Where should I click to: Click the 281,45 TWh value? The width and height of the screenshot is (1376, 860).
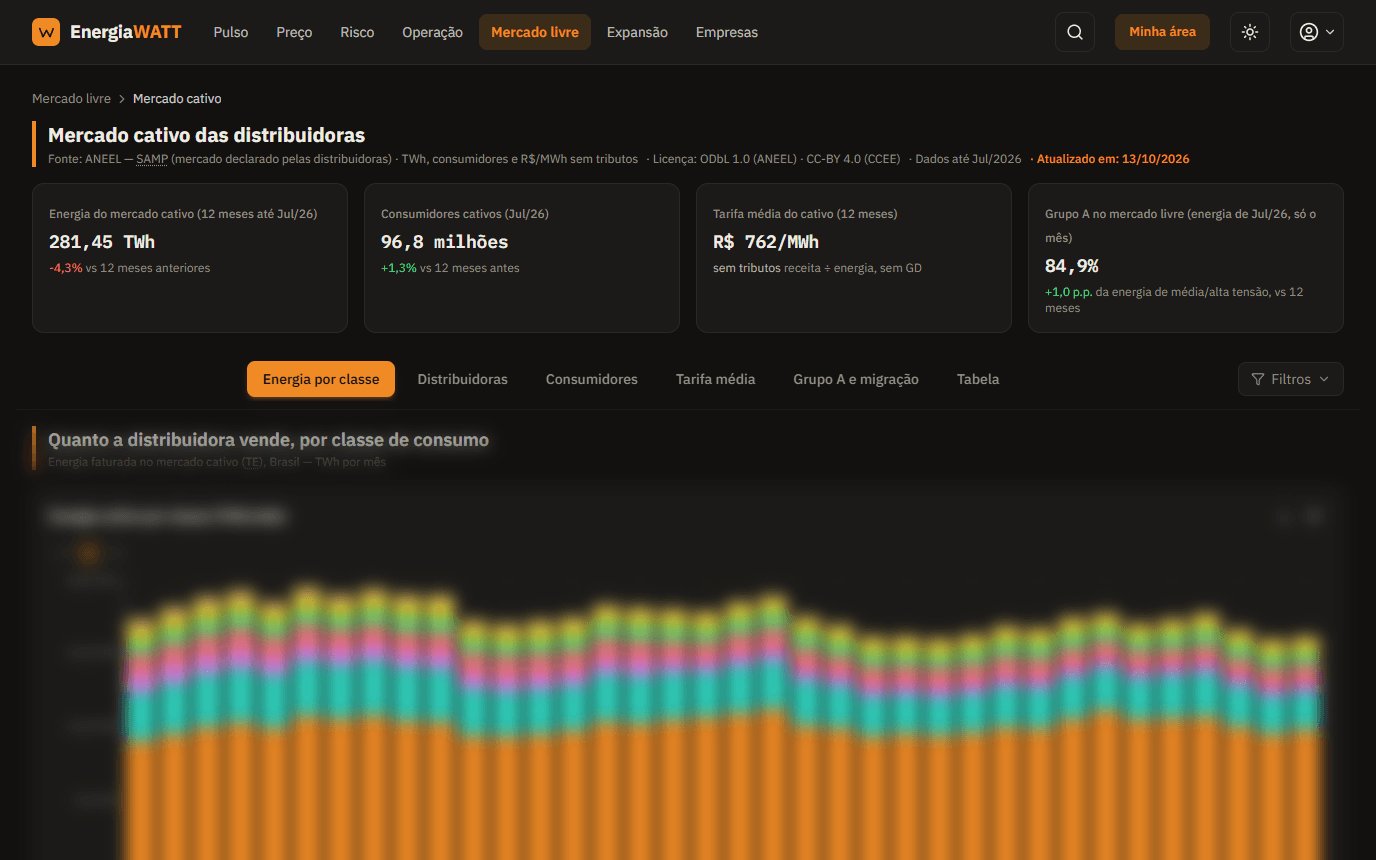pos(102,242)
